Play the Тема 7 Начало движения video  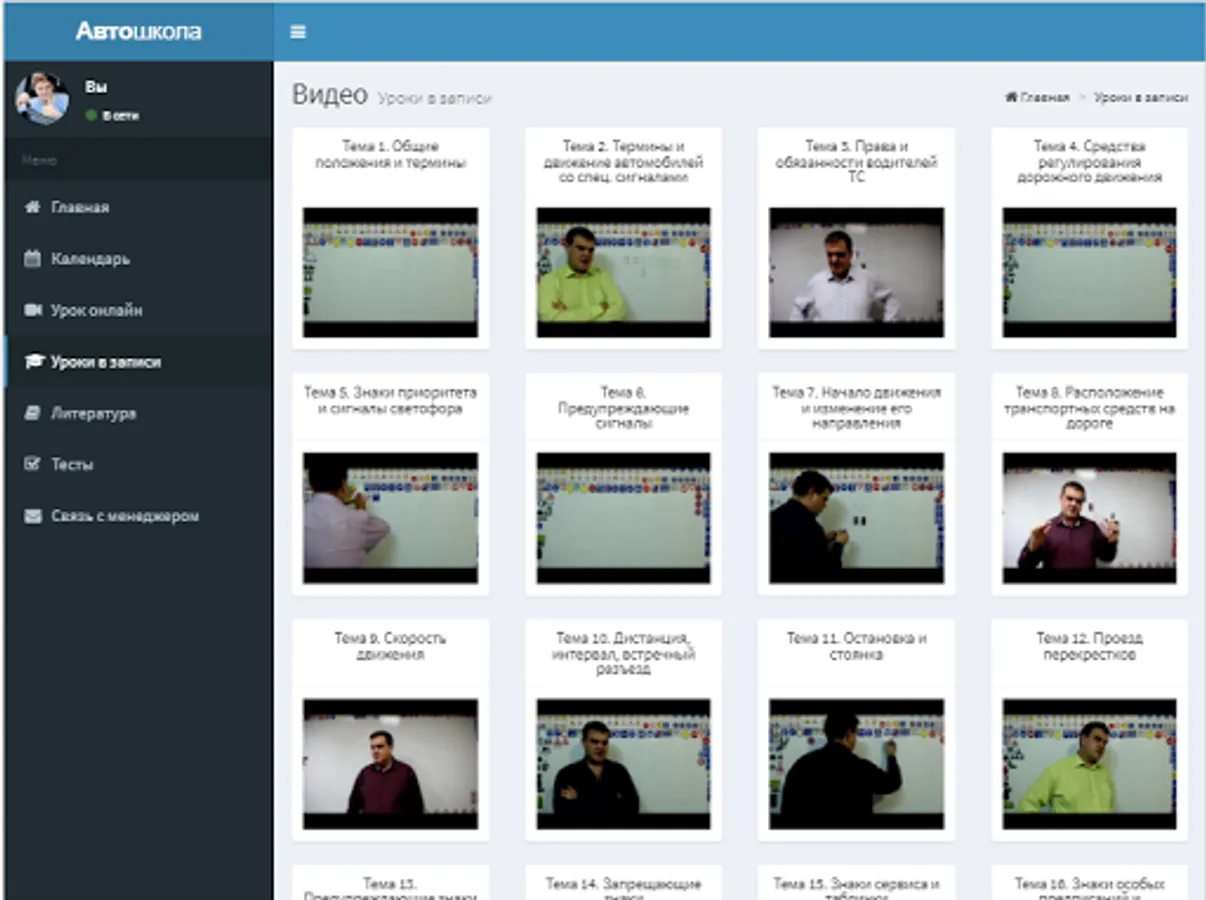pyautogui.click(x=856, y=518)
